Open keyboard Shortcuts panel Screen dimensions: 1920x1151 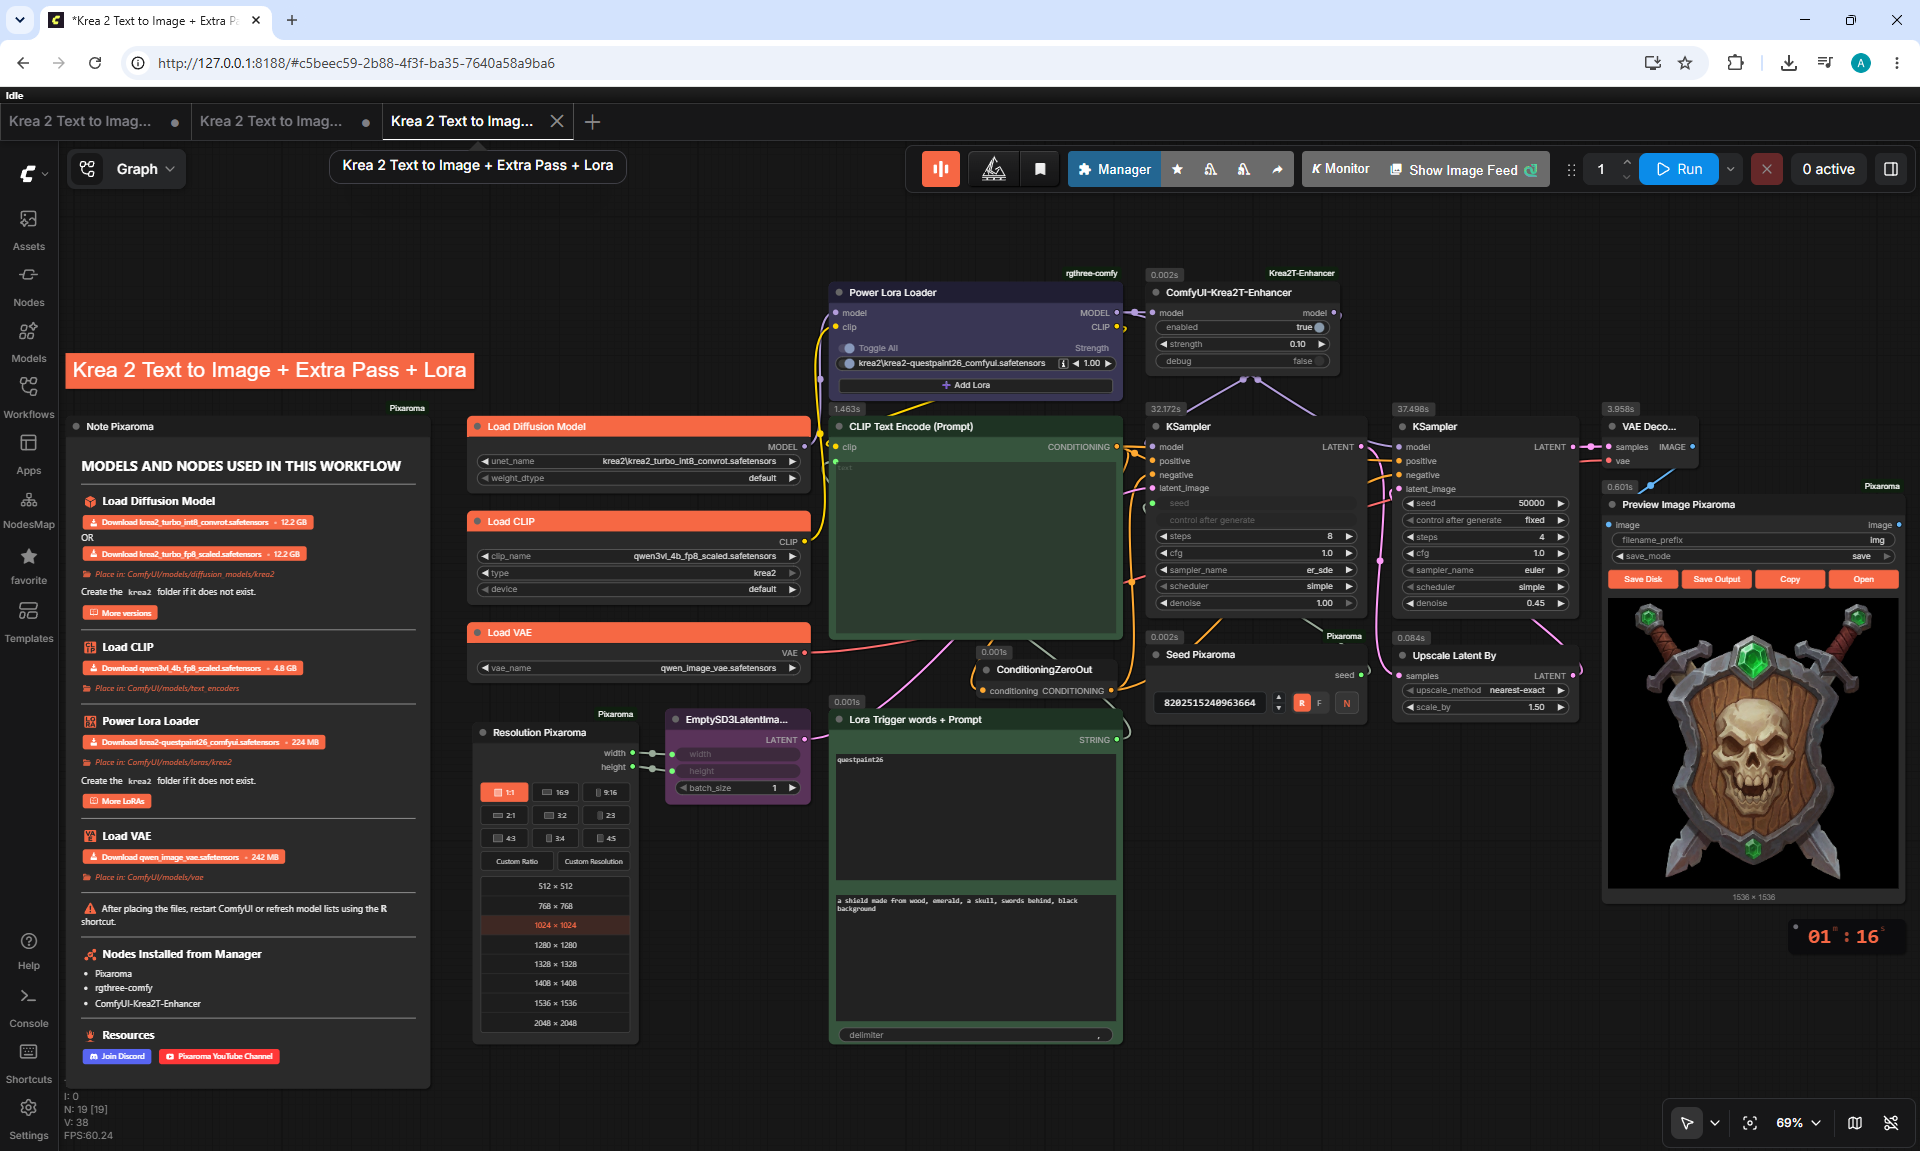(29, 1063)
